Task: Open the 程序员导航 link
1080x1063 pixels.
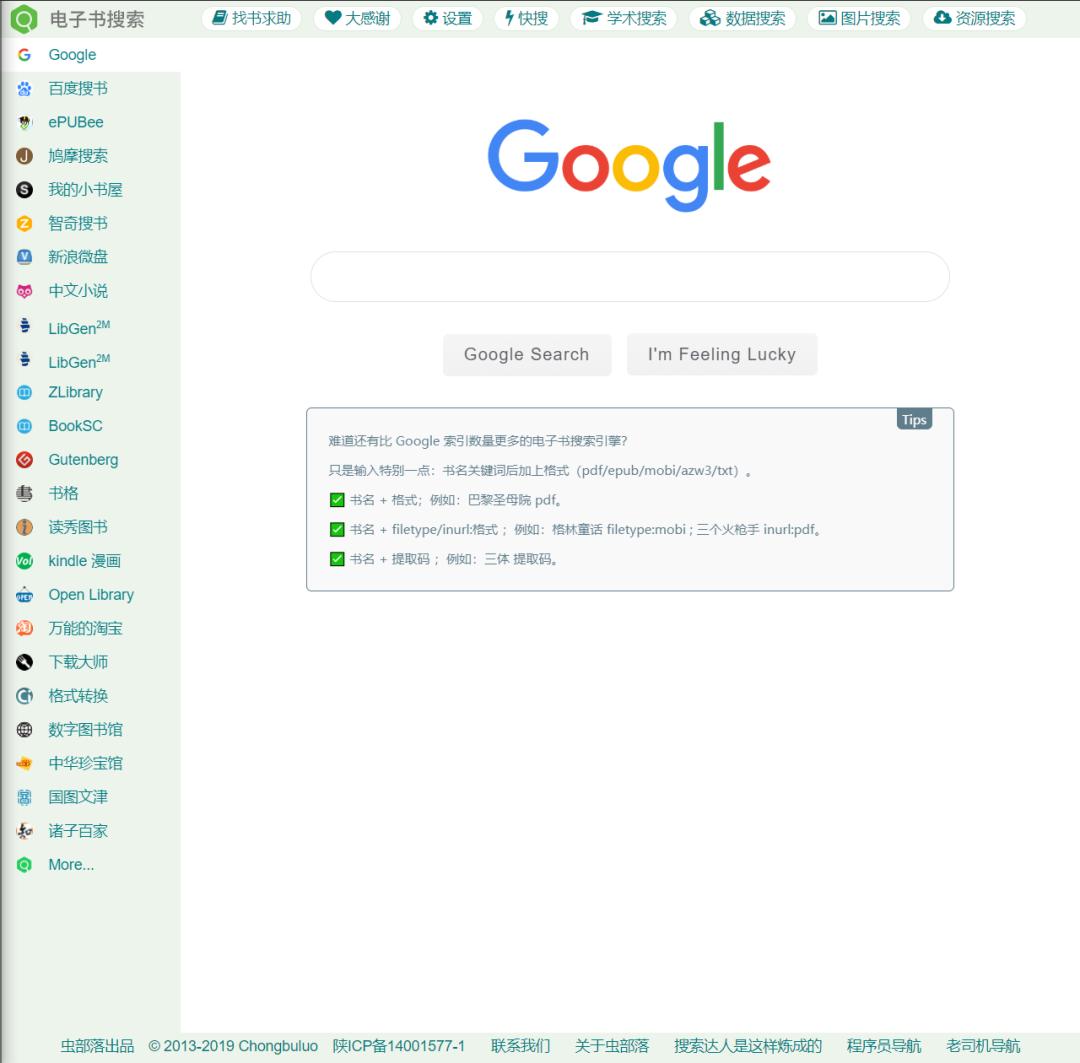Action: tap(884, 1046)
